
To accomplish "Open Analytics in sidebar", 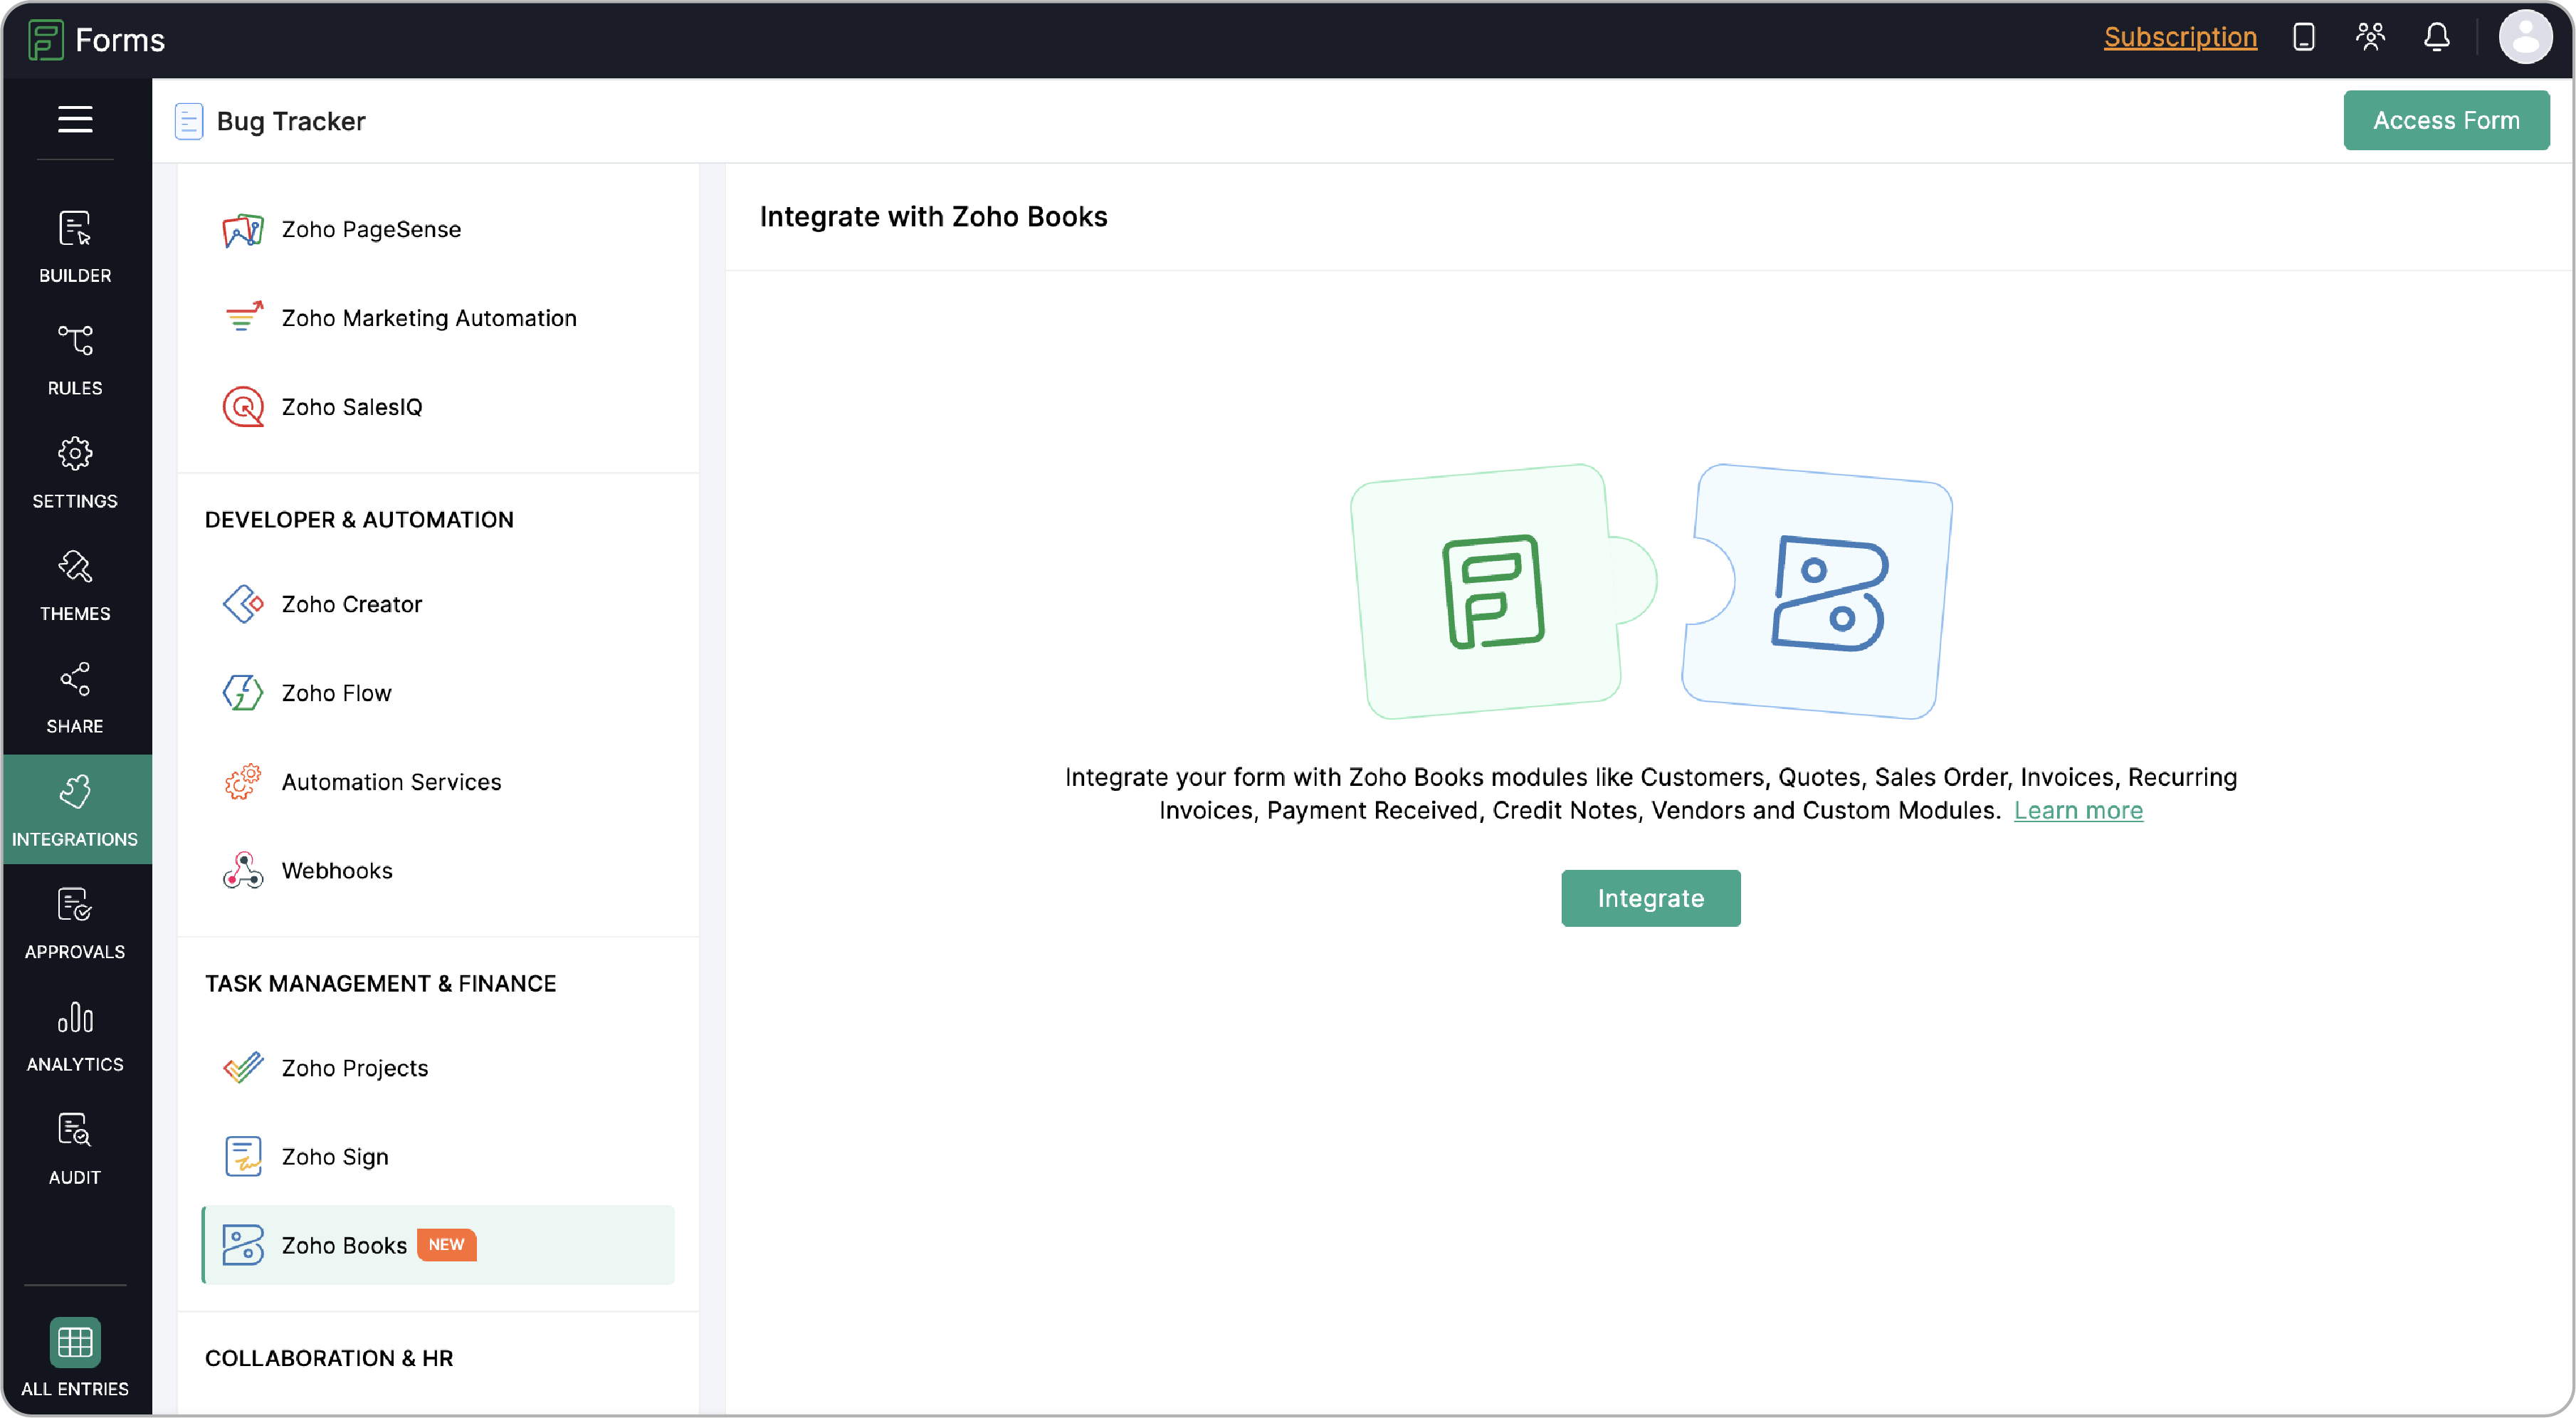I will [x=75, y=1037].
